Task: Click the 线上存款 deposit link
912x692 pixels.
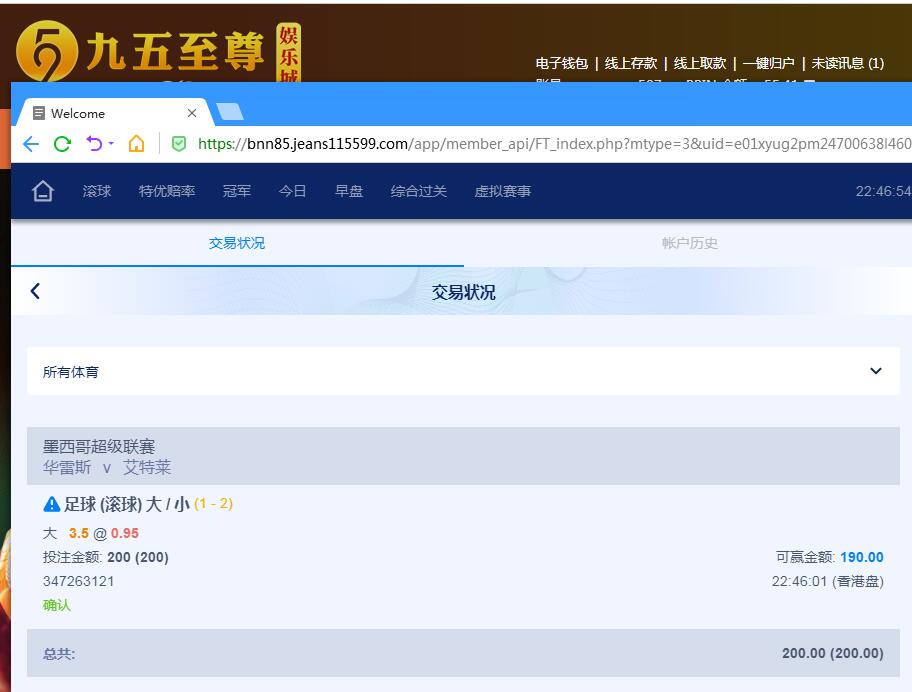Action: (631, 63)
